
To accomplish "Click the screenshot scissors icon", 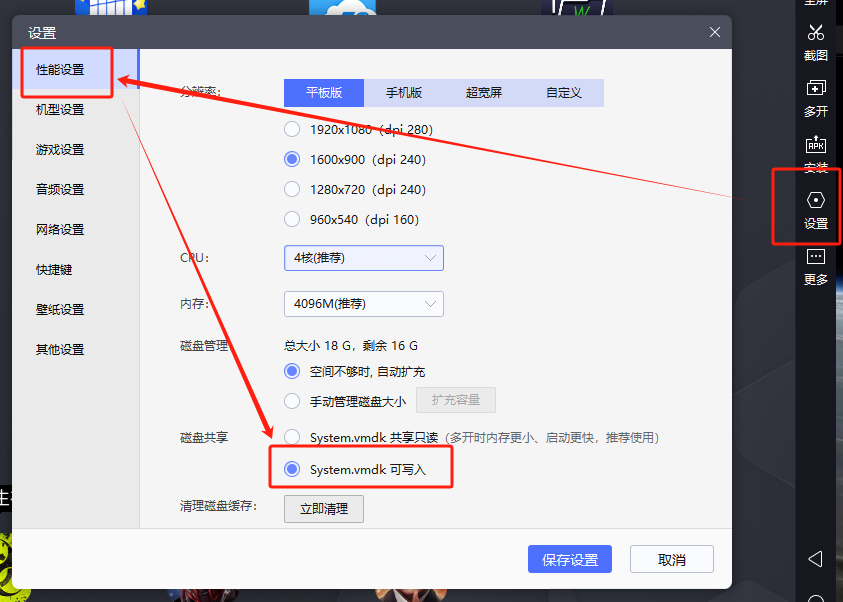I will [816, 32].
